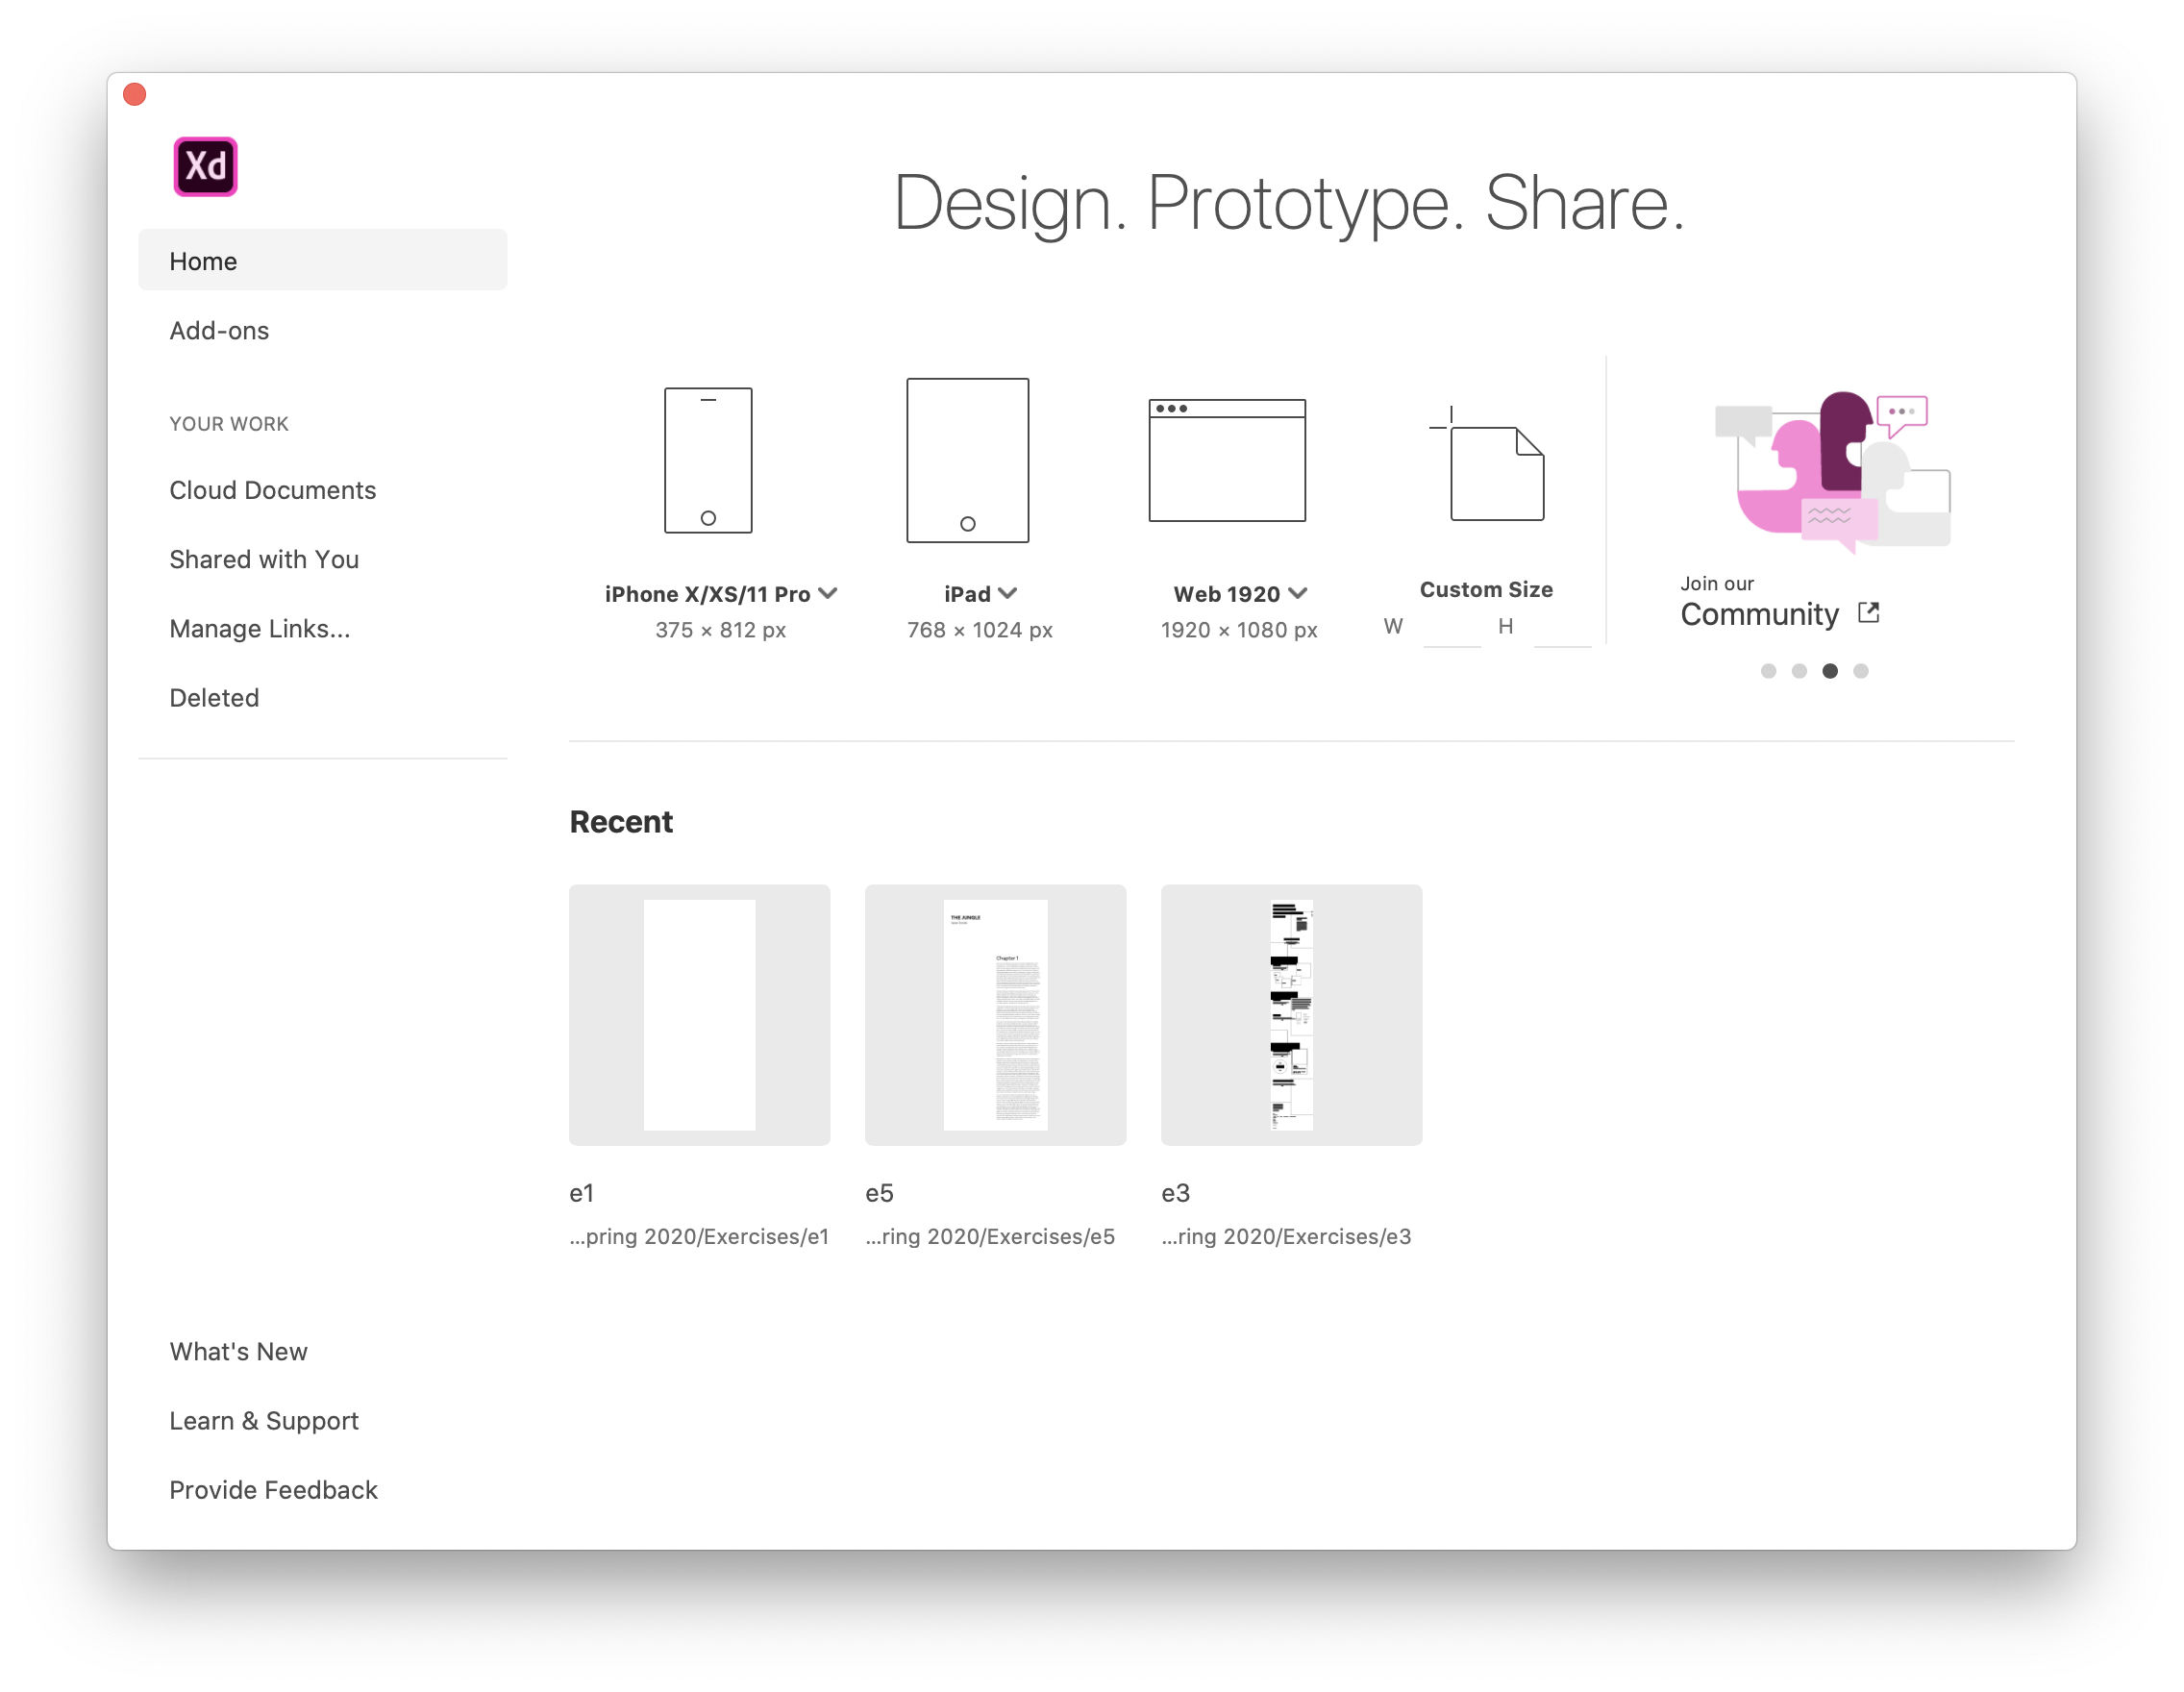The image size is (2184, 1692).
Task: Click Learn & Support link
Action: [x=264, y=1421]
